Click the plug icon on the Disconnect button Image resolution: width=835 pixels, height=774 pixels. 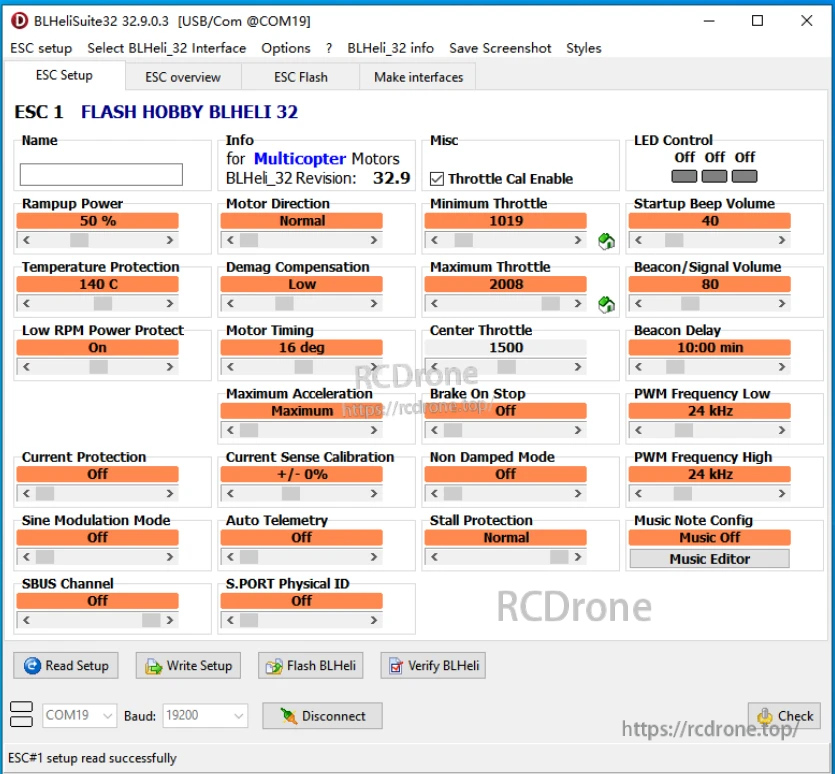click(289, 716)
